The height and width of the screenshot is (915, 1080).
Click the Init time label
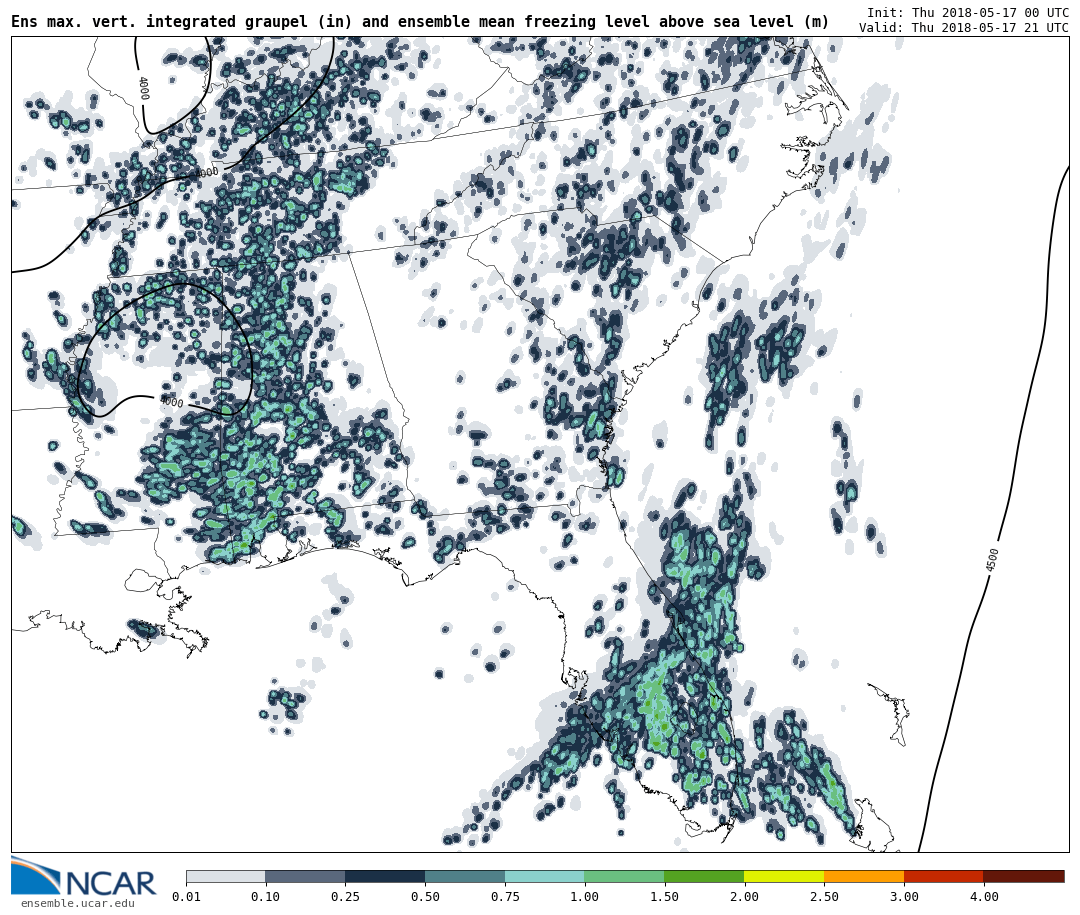[x=968, y=12]
